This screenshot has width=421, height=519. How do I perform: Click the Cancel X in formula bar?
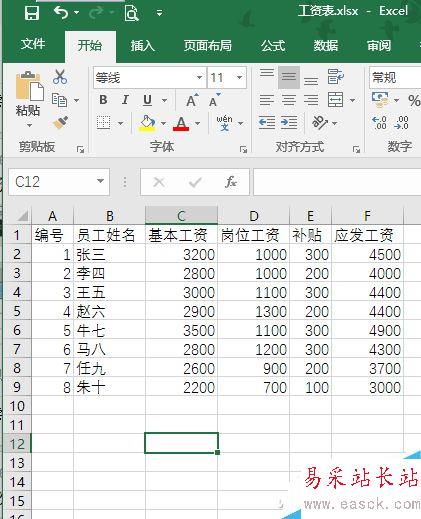click(159, 182)
